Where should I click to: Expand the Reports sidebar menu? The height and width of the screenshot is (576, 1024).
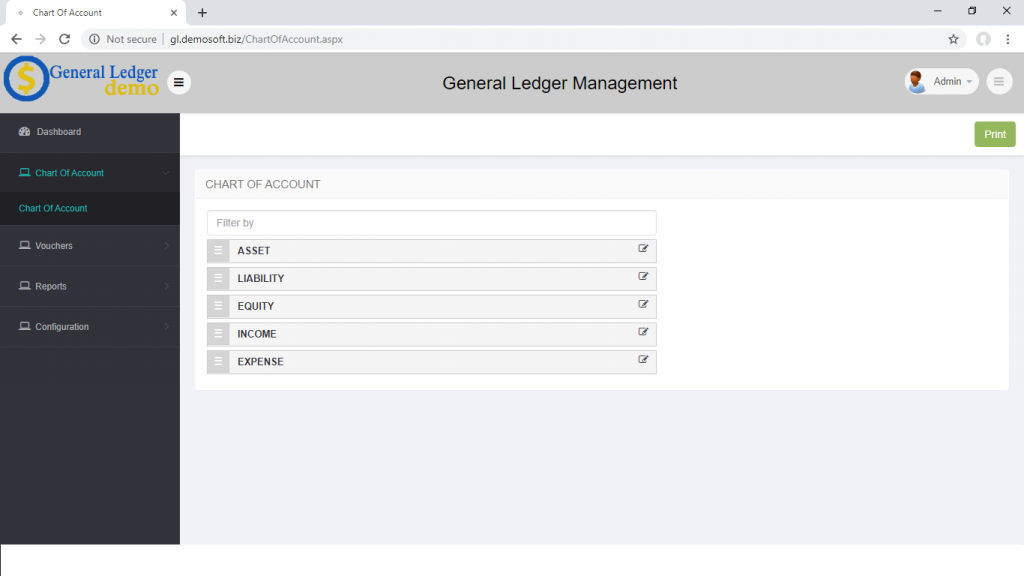(90, 286)
